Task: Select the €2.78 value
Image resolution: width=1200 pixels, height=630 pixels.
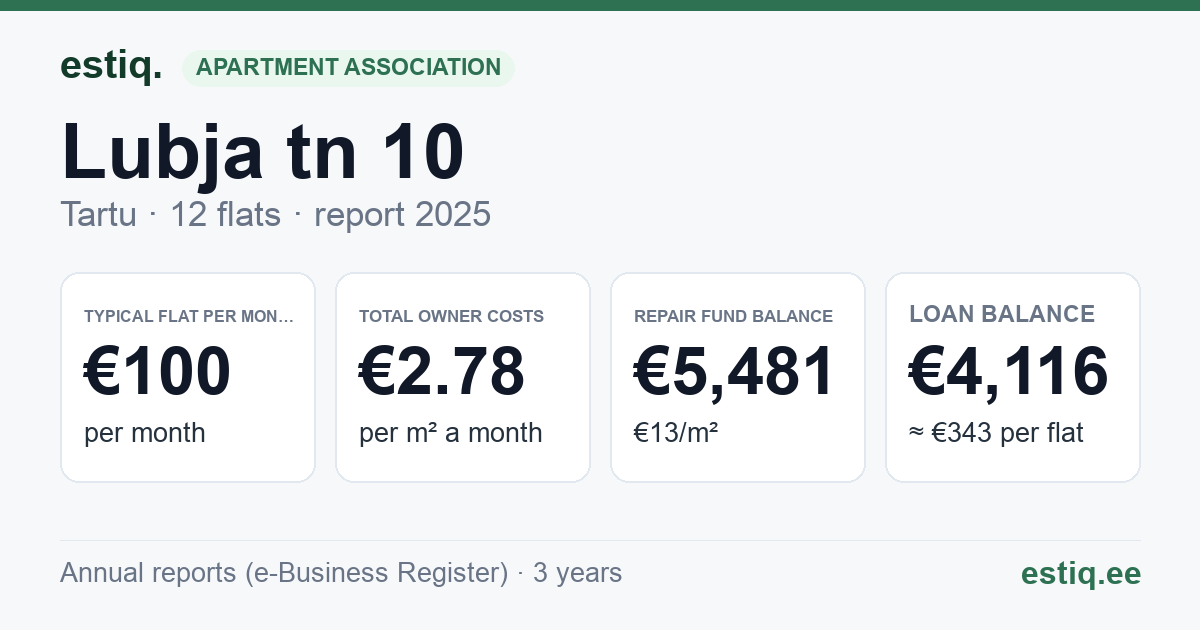Action: [442, 371]
